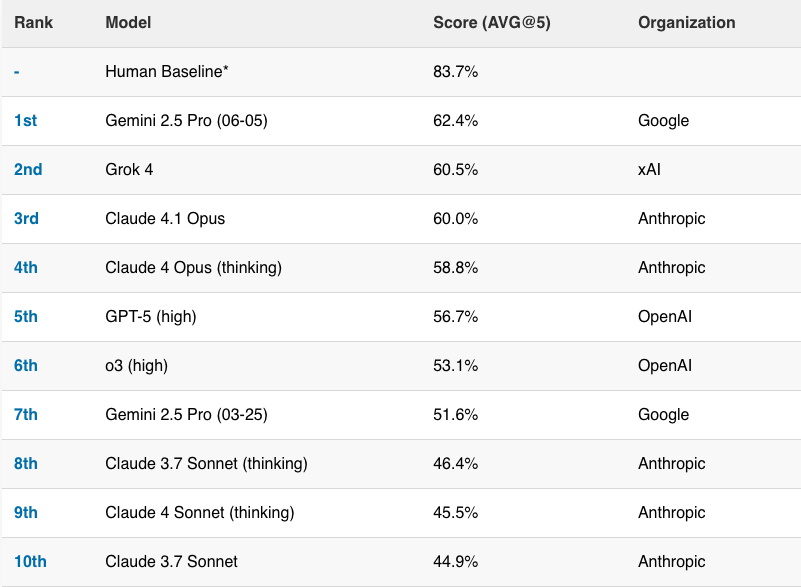This screenshot has width=801, height=587.
Task: Open the "5th" rank link
Action: tap(26, 317)
